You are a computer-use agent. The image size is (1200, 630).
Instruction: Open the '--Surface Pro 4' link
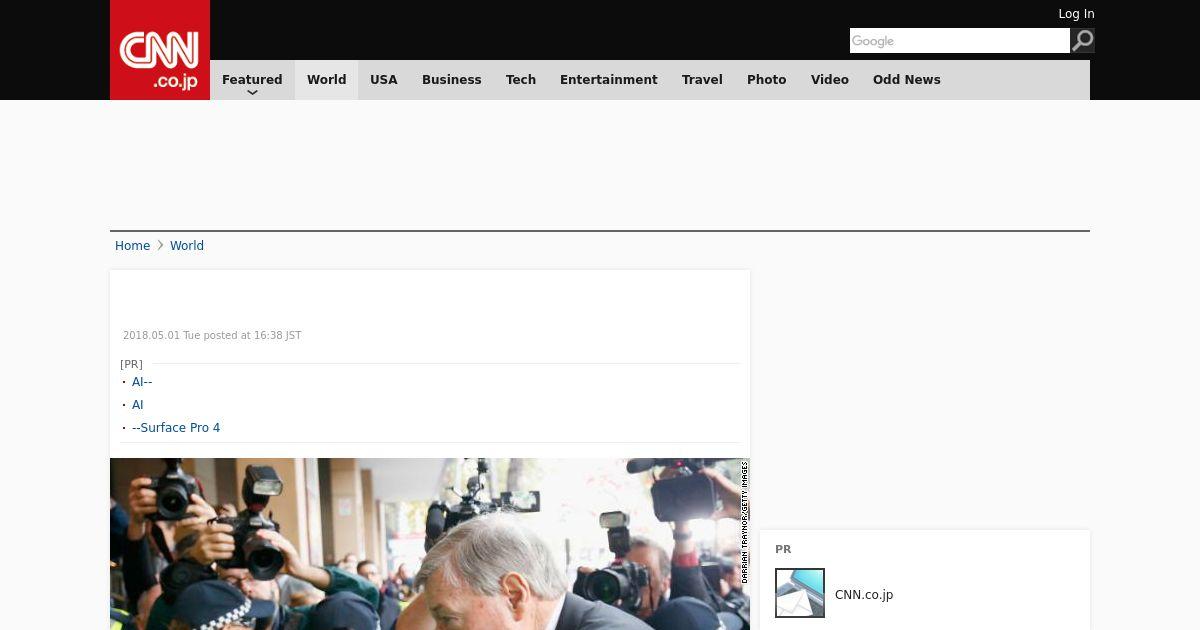(x=176, y=428)
